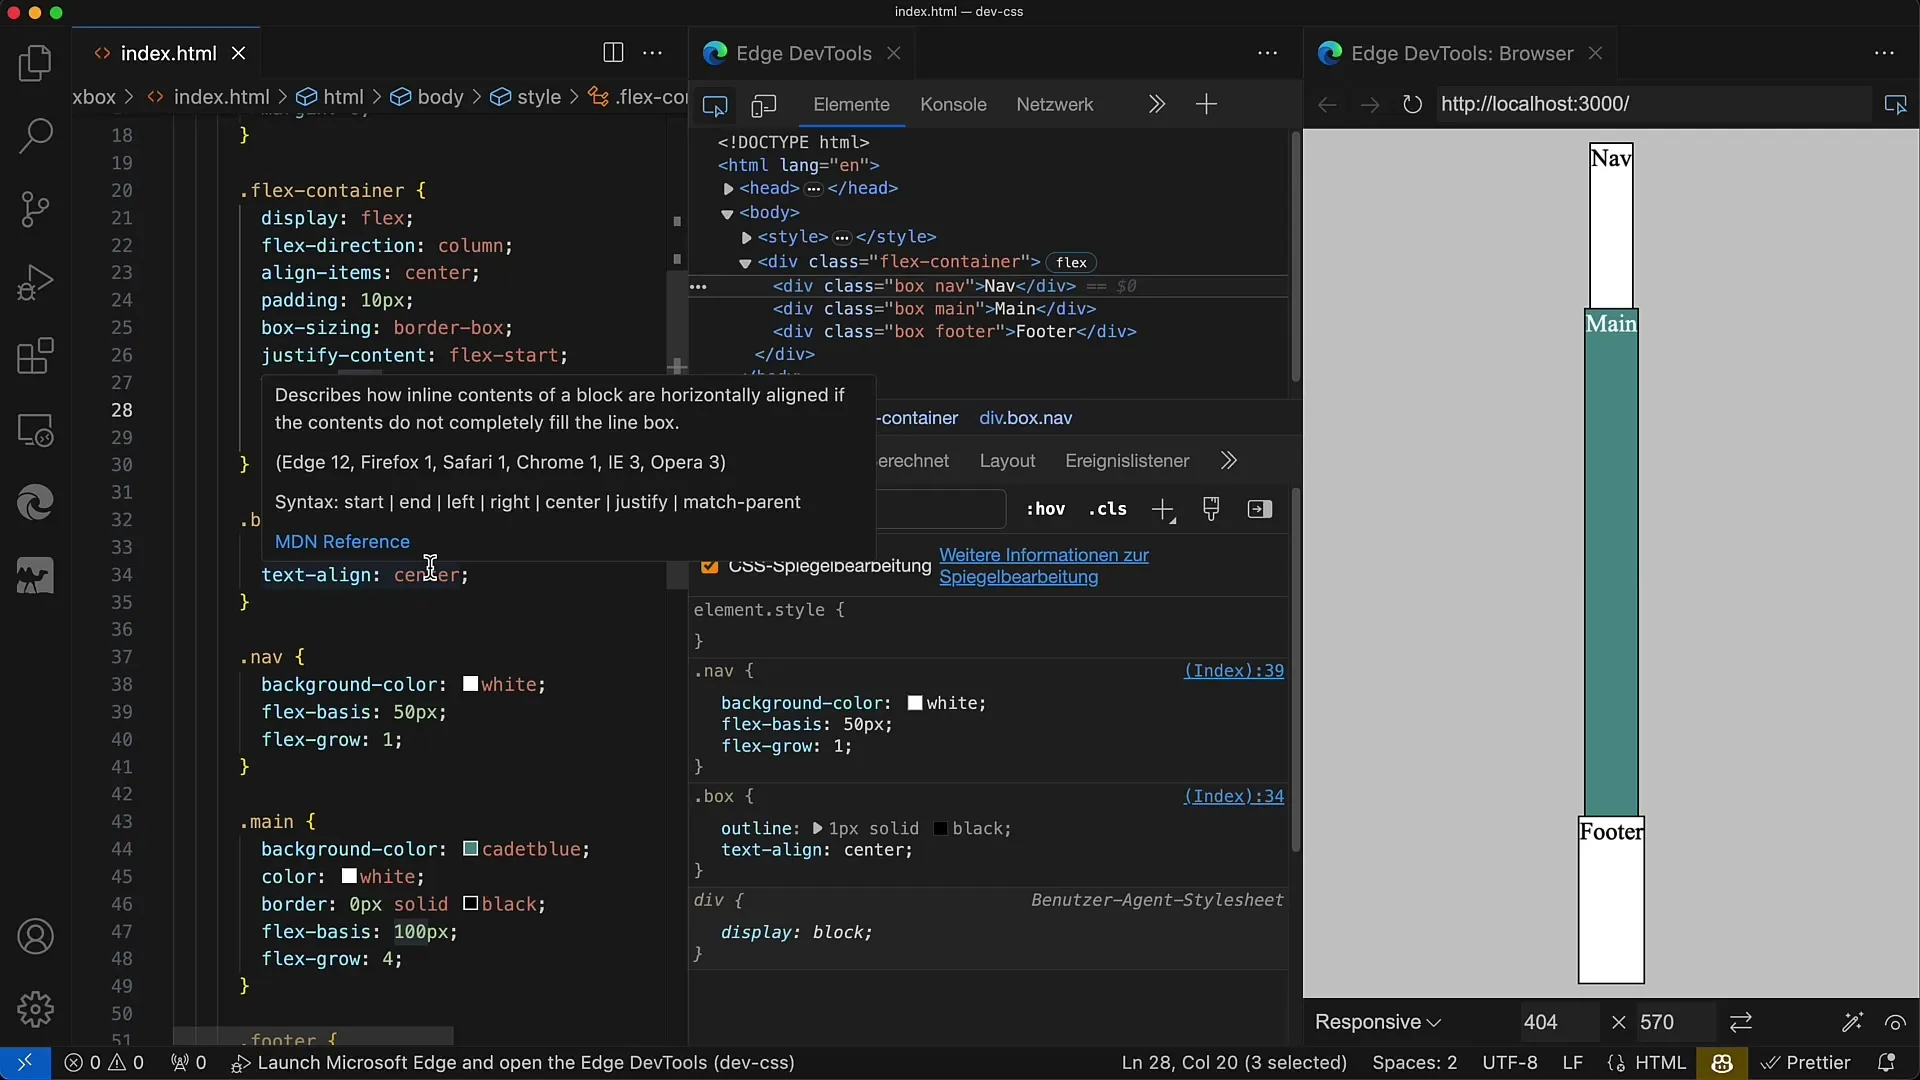
Task: Toggle device emulation in DevTools
Action: coord(764,105)
